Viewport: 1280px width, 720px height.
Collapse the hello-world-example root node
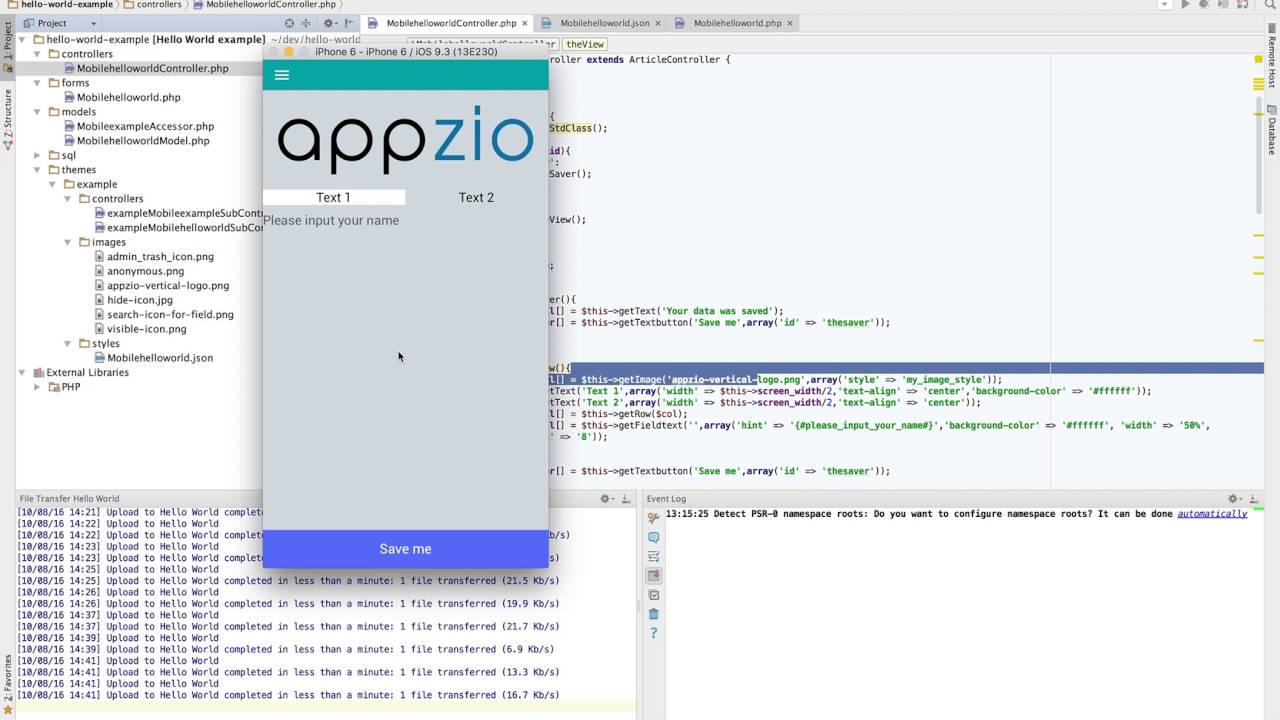coord(23,39)
